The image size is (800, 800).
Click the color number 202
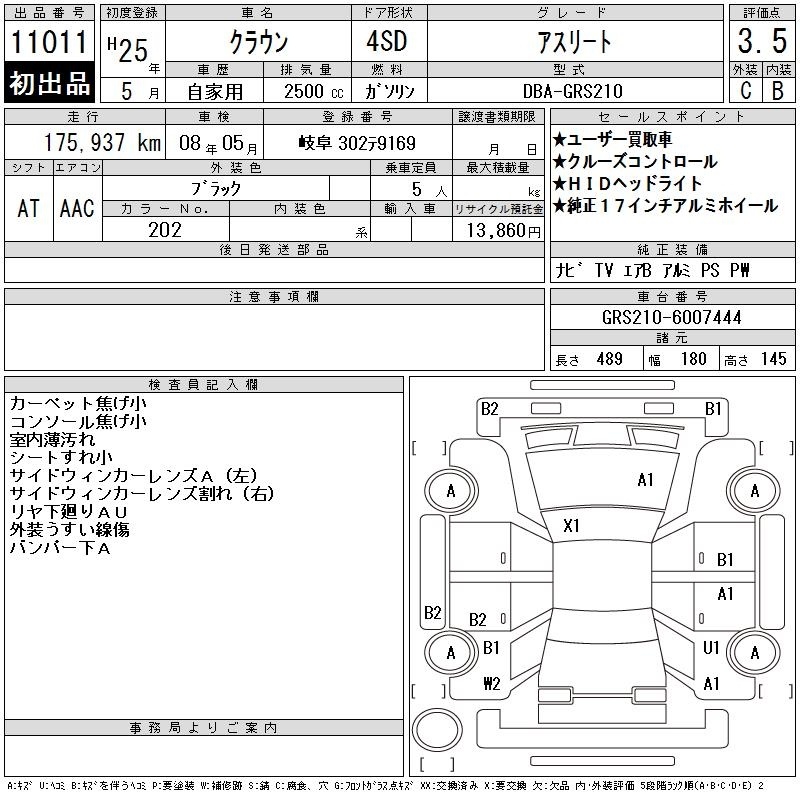tap(165, 230)
